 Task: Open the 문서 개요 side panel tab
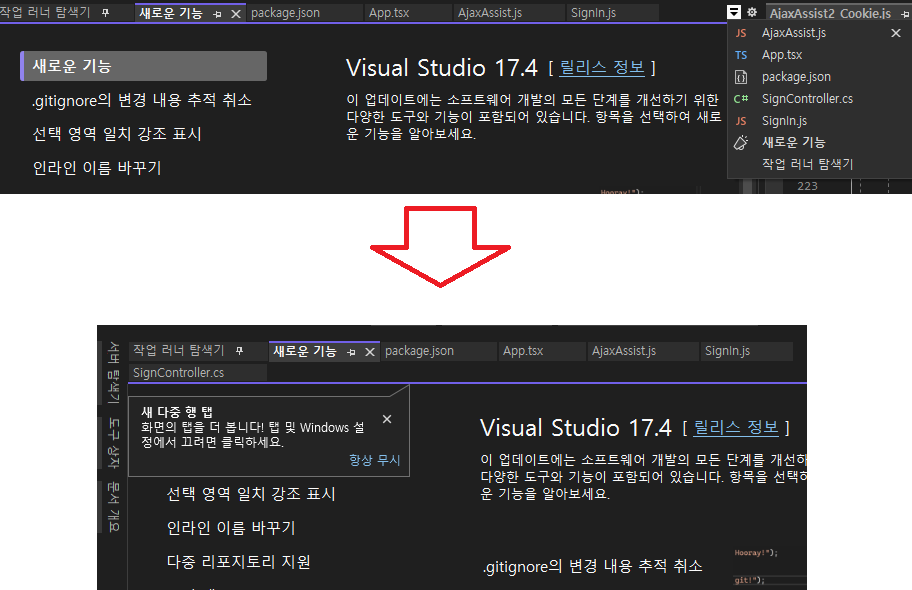coord(113,507)
